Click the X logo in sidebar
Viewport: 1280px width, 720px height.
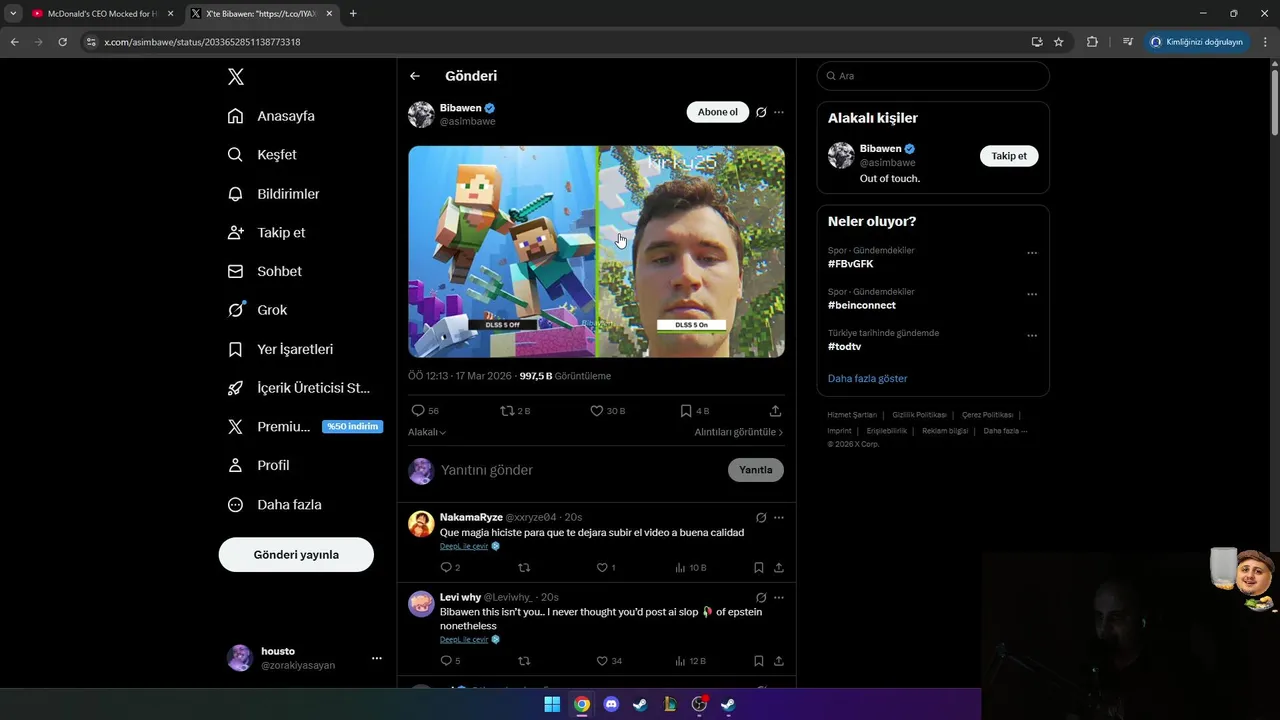(235, 77)
